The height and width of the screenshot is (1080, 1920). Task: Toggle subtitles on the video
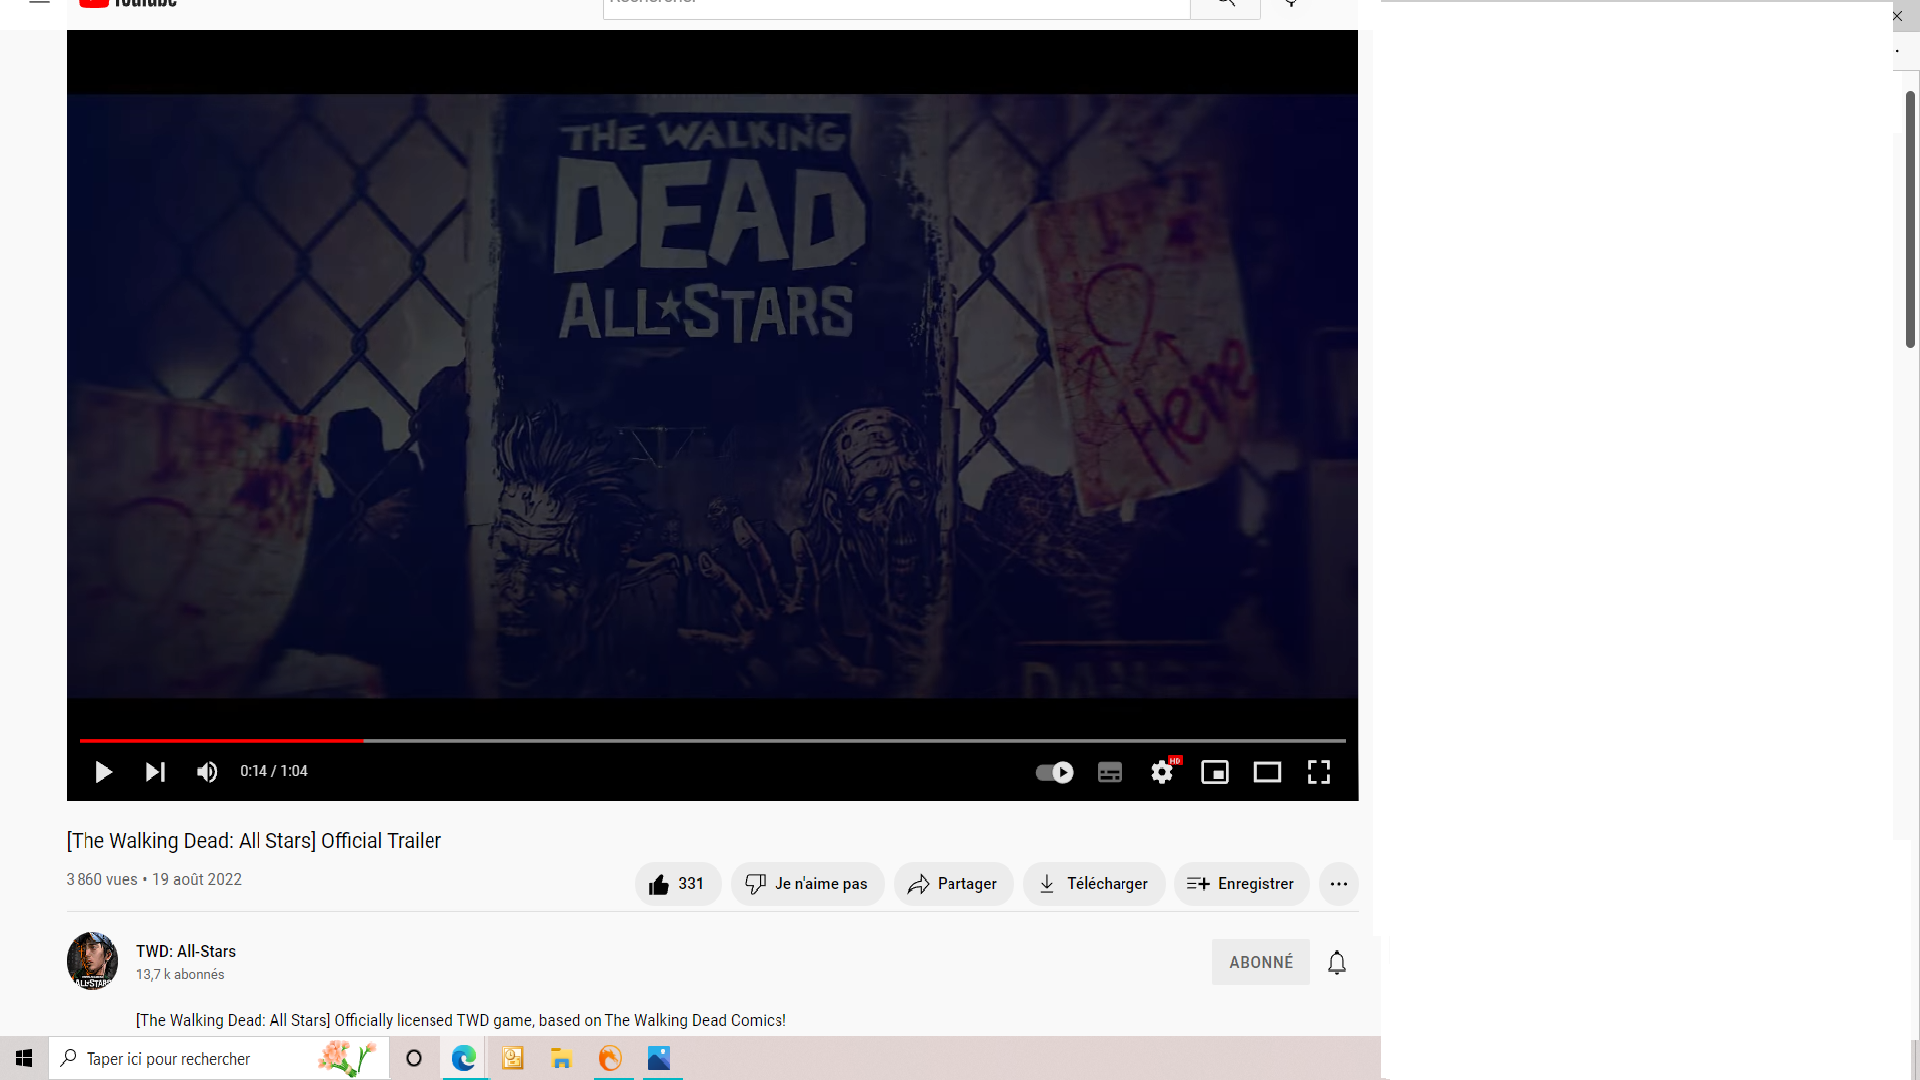click(1110, 772)
